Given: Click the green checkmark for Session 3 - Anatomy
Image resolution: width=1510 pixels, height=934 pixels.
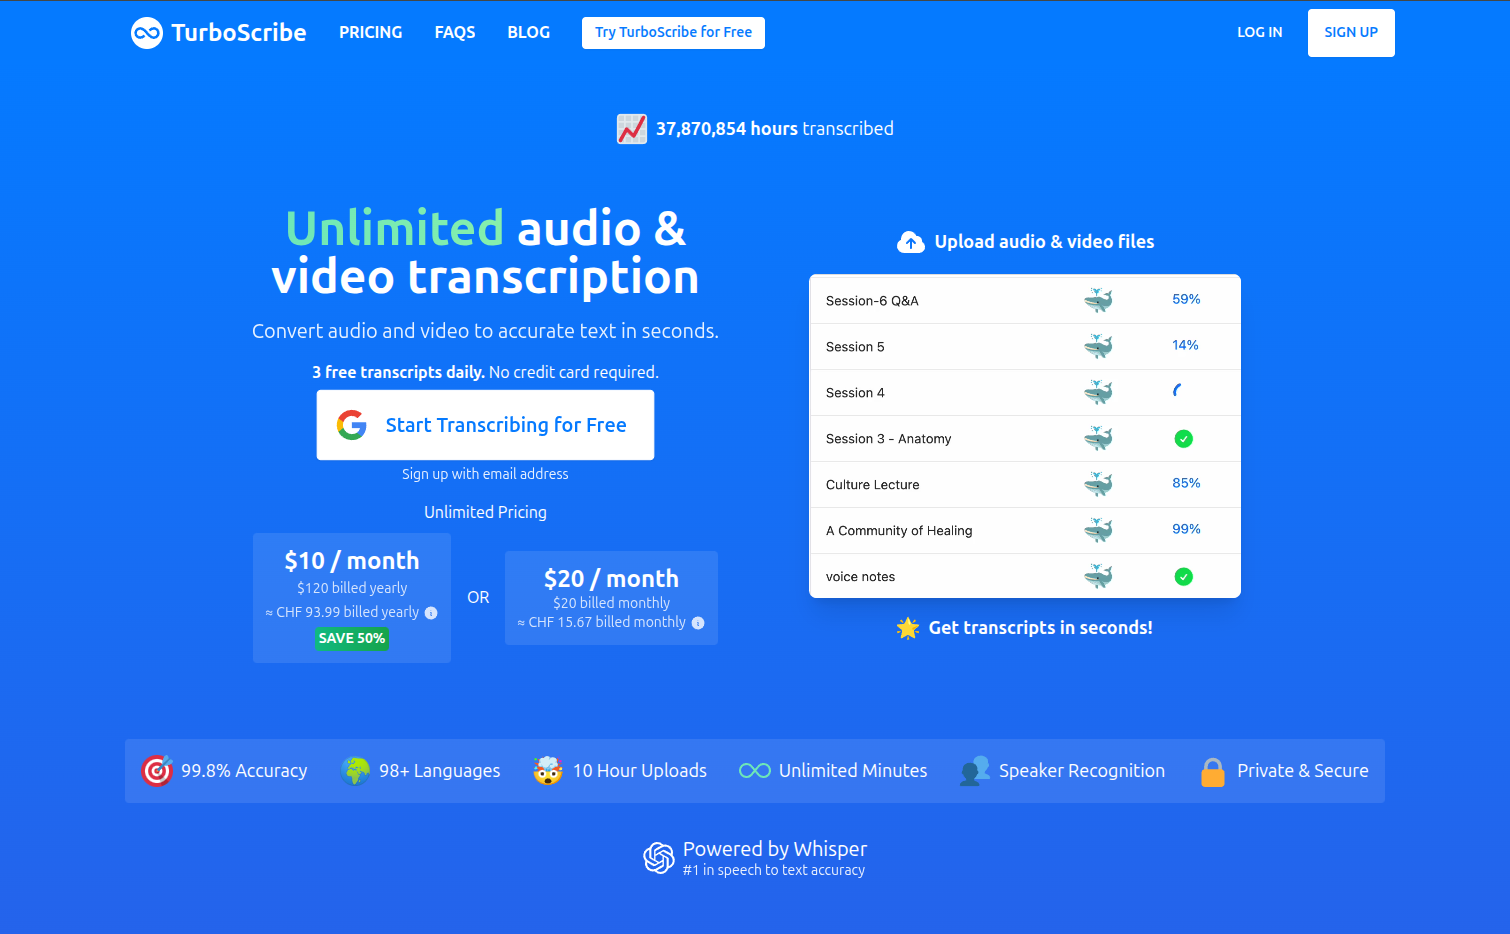Looking at the screenshot, I should click(x=1183, y=439).
